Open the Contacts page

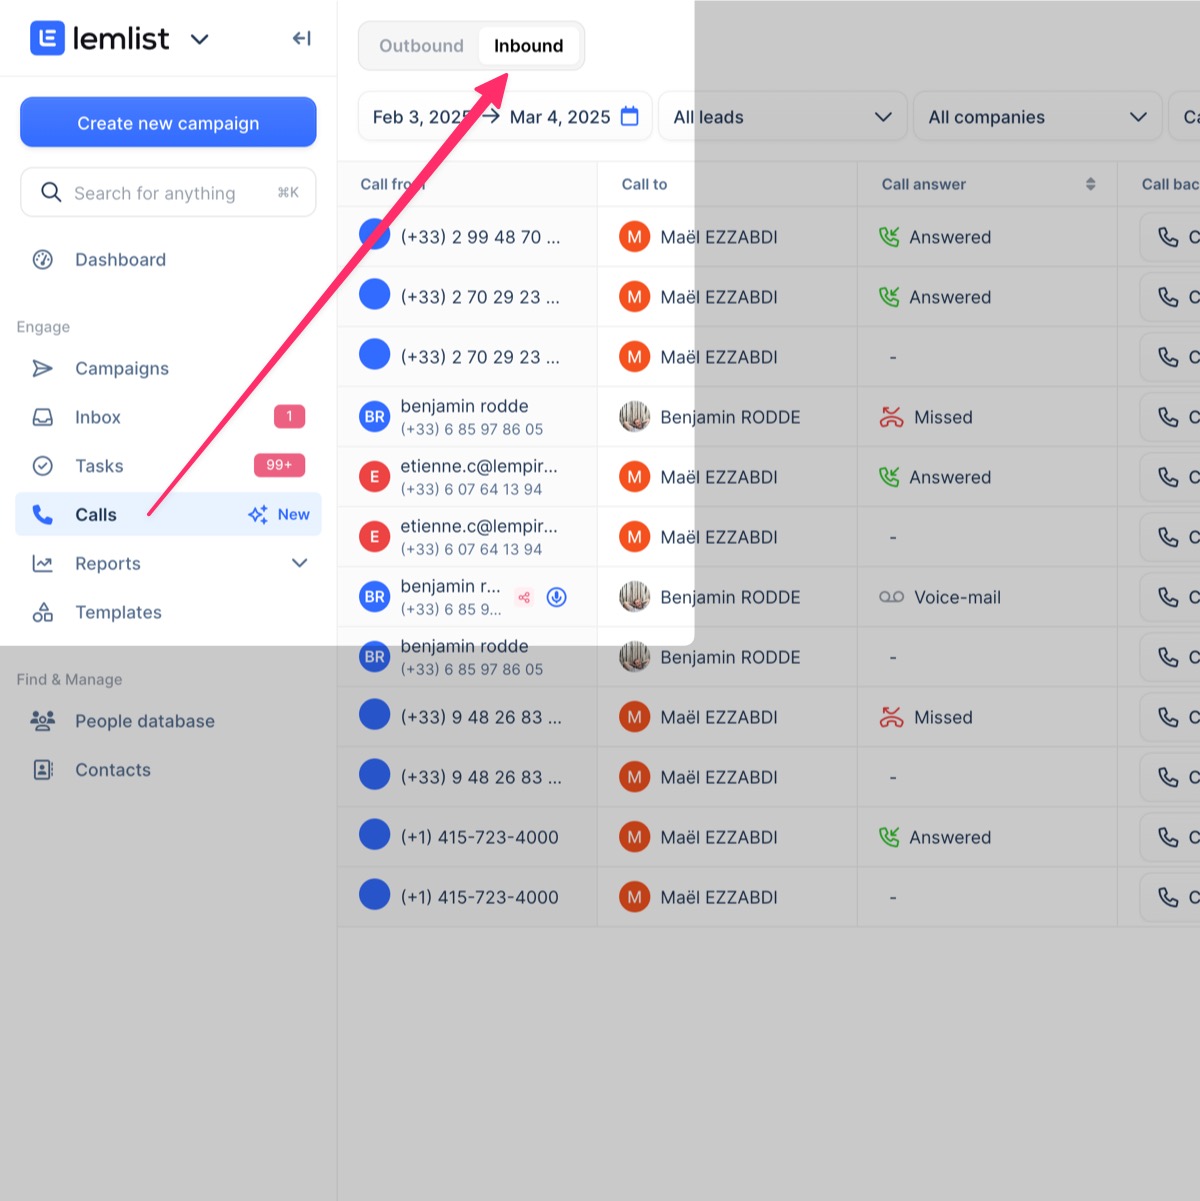coord(112,770)
